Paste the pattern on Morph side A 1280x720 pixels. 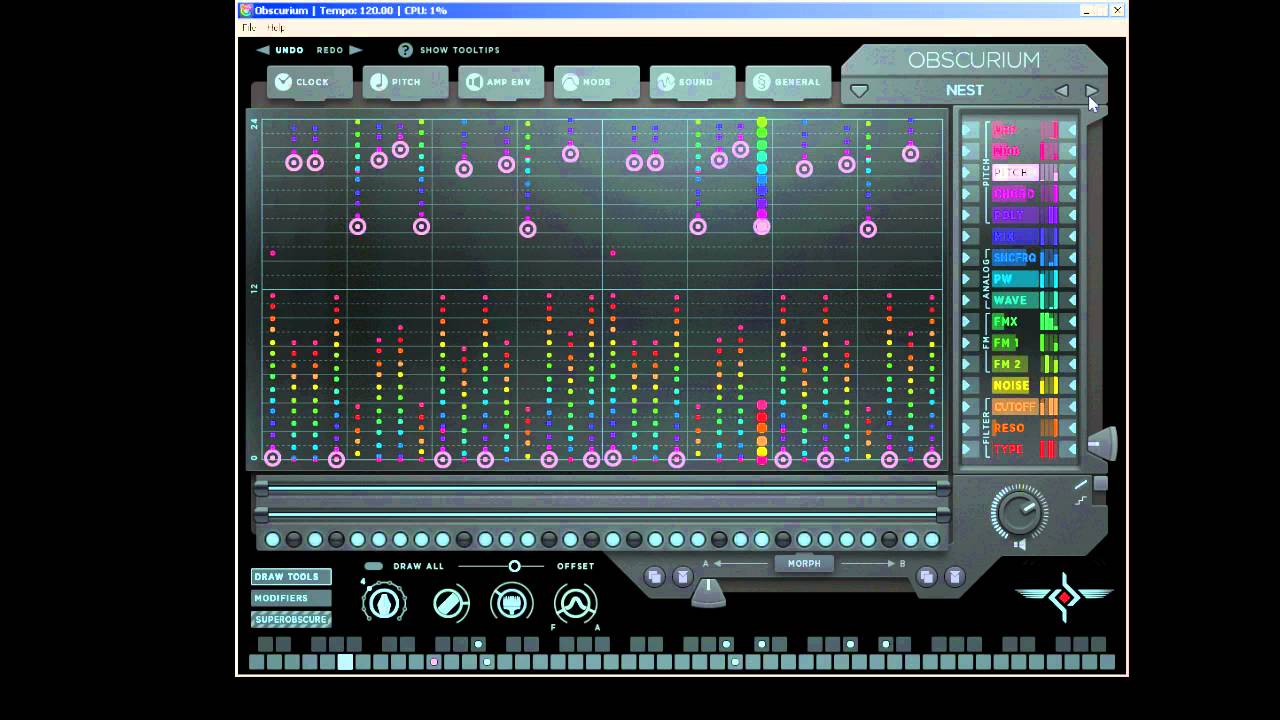pyautogui.click(x=682, y=576)
